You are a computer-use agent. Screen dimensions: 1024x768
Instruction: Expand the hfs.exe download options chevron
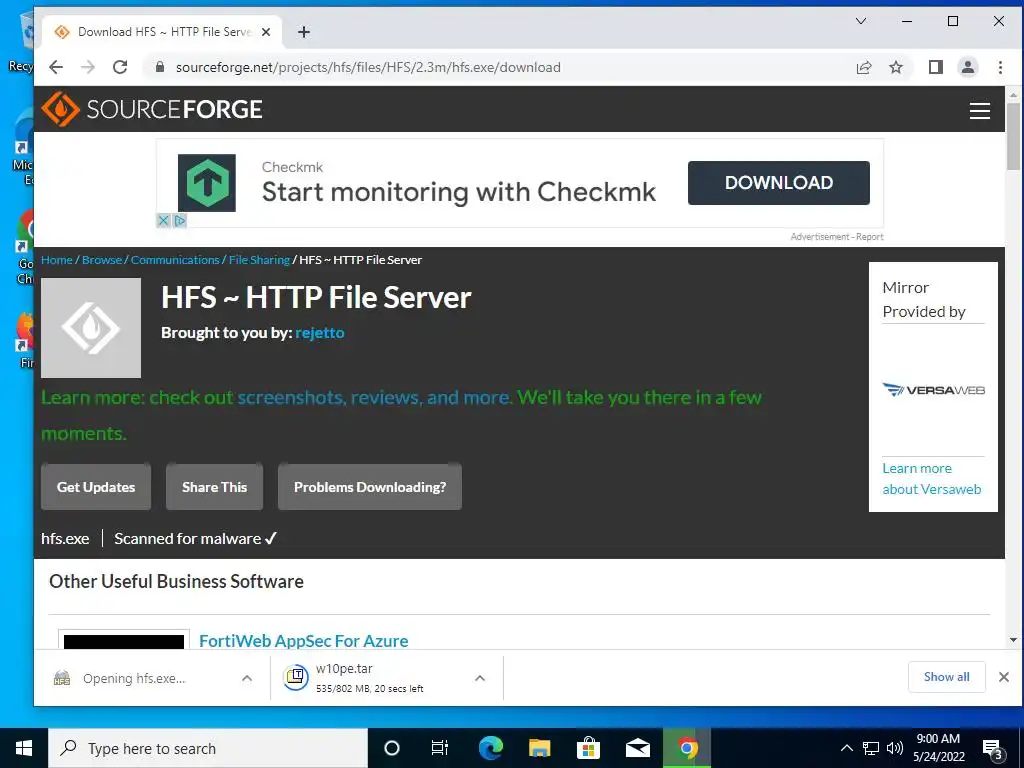[247, 679]
